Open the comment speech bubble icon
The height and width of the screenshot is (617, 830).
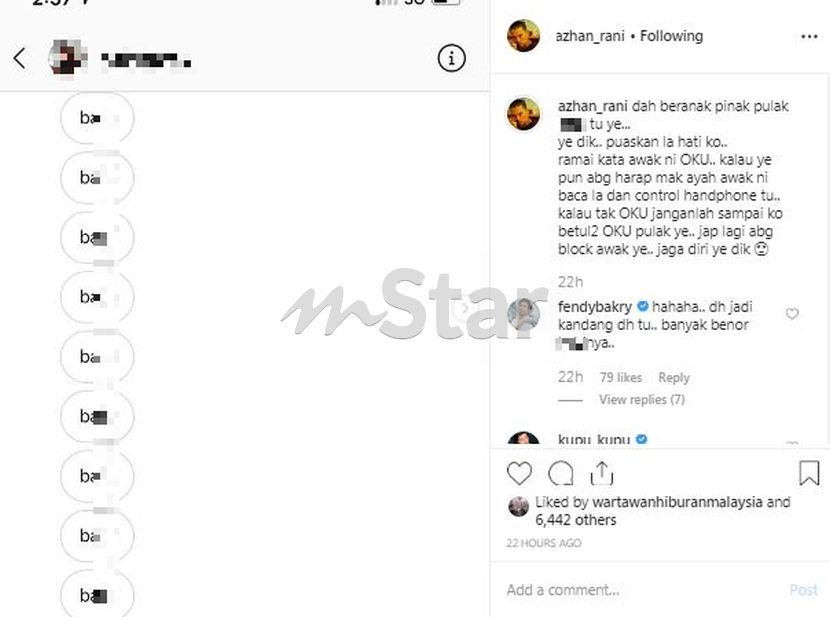(x=561, y=473)
